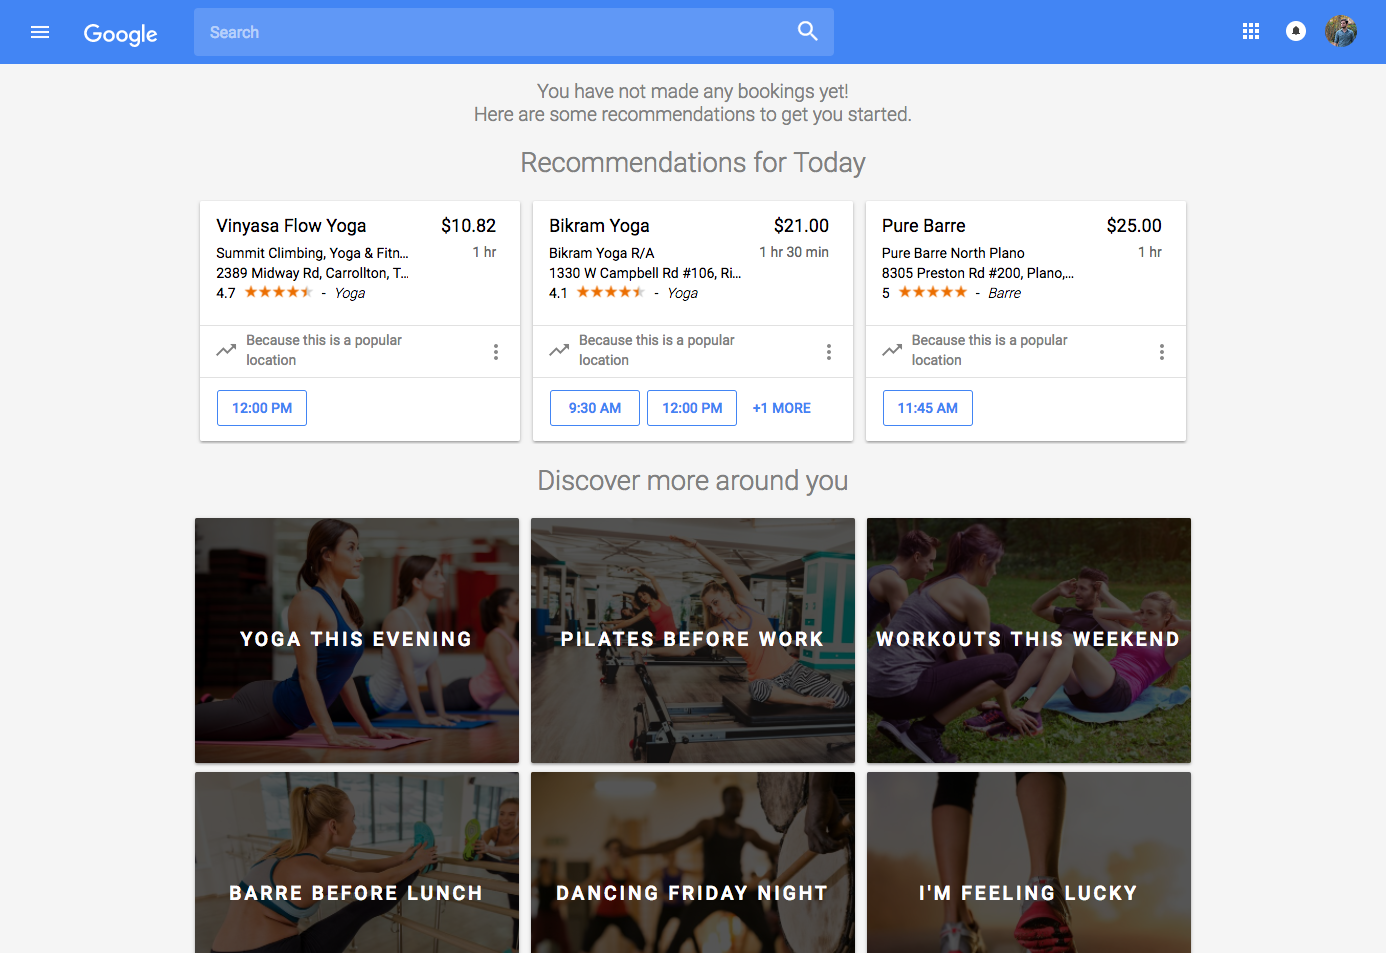Open Yoga This Evening tile
The height and width of the screenshot is (953, 1386).
pos(357,640)
